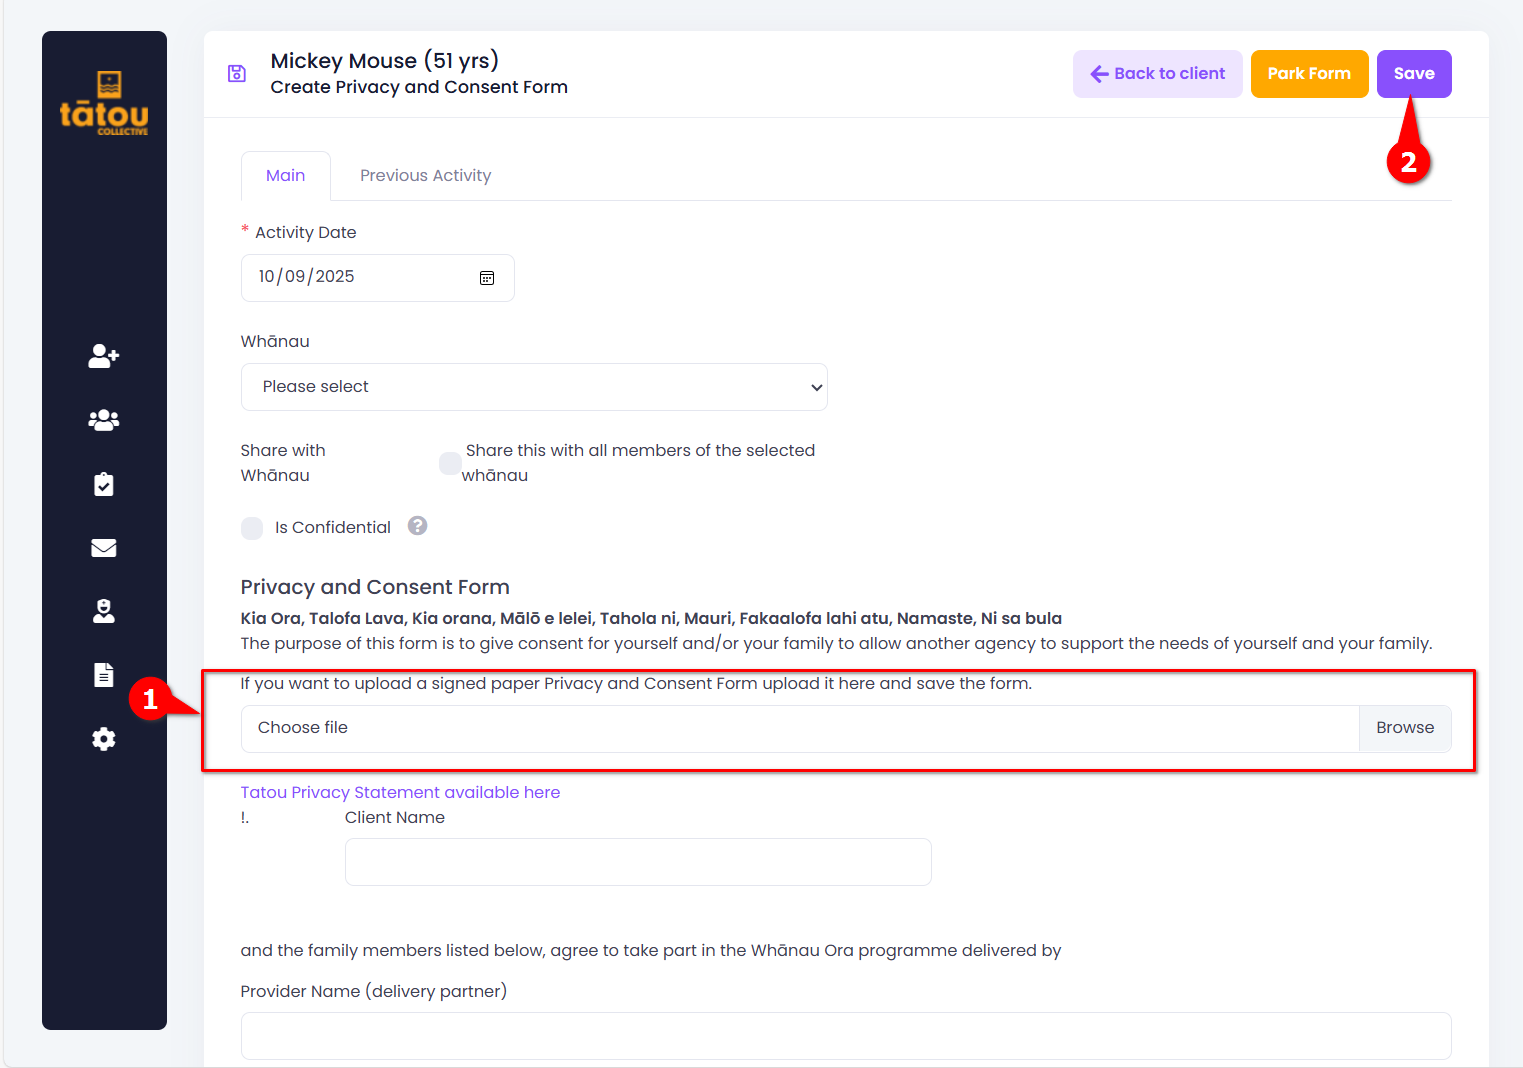The width and height of the screenshot is (1523, 1068).
Task: Click the Activity Date input field
Action: point(378,278)
